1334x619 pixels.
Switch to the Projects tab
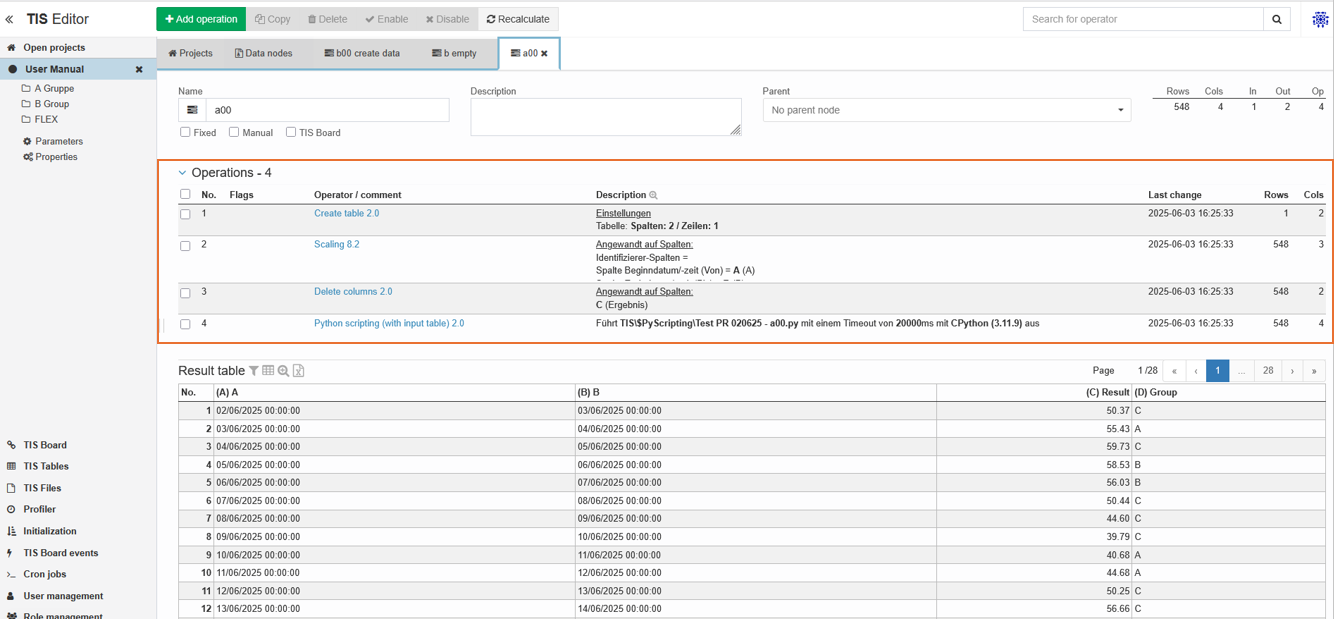190,53
